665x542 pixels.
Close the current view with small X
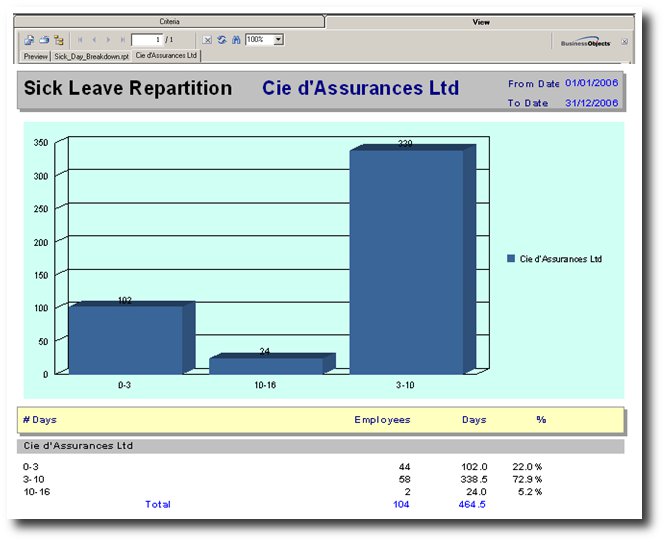coord(625,42)
